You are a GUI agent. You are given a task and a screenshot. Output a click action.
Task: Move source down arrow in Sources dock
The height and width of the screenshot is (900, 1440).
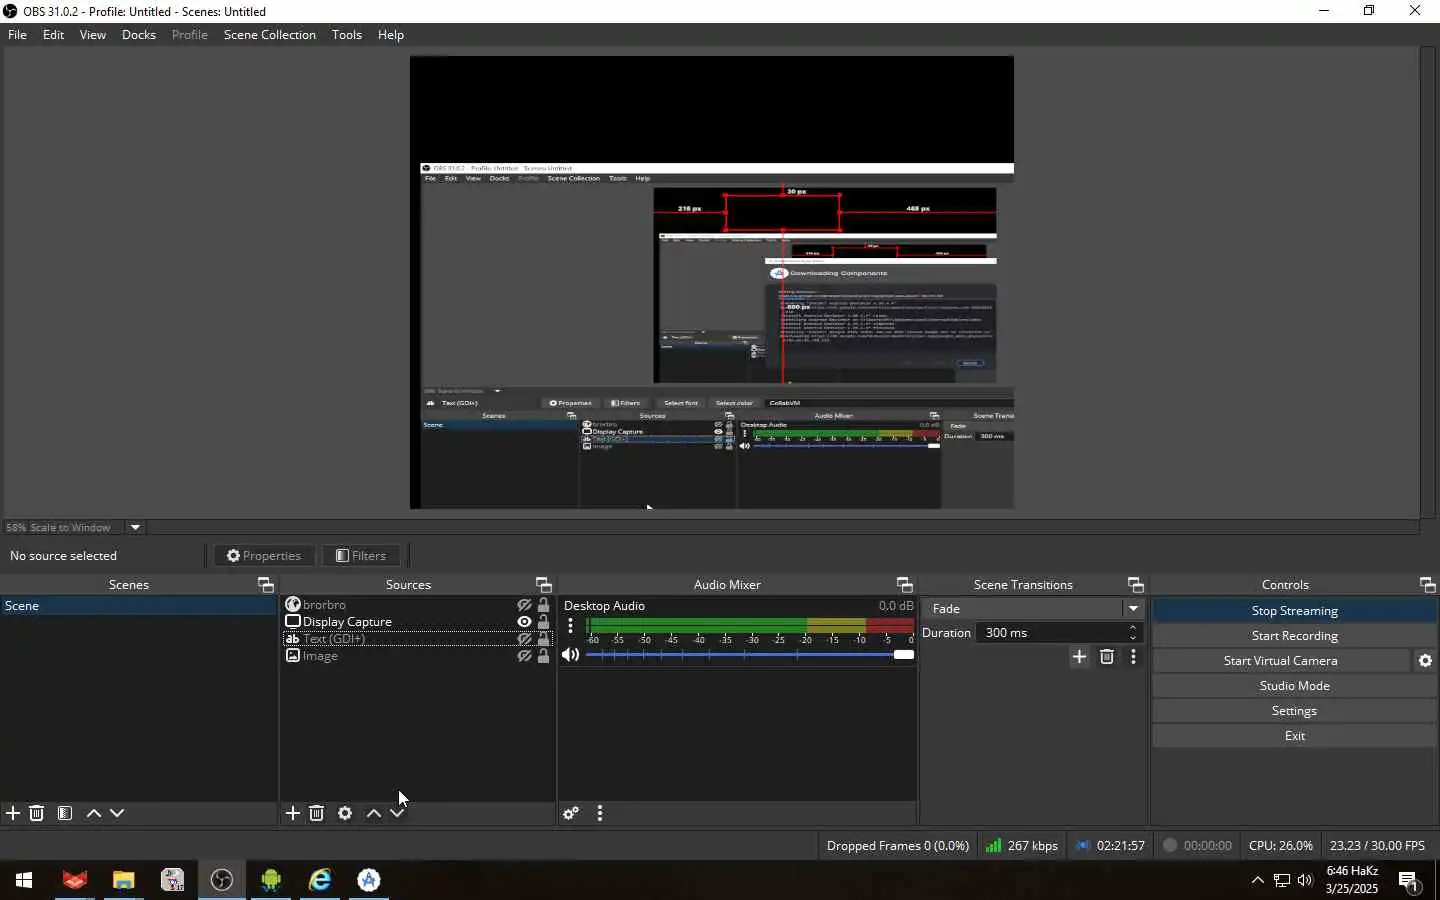397,813
